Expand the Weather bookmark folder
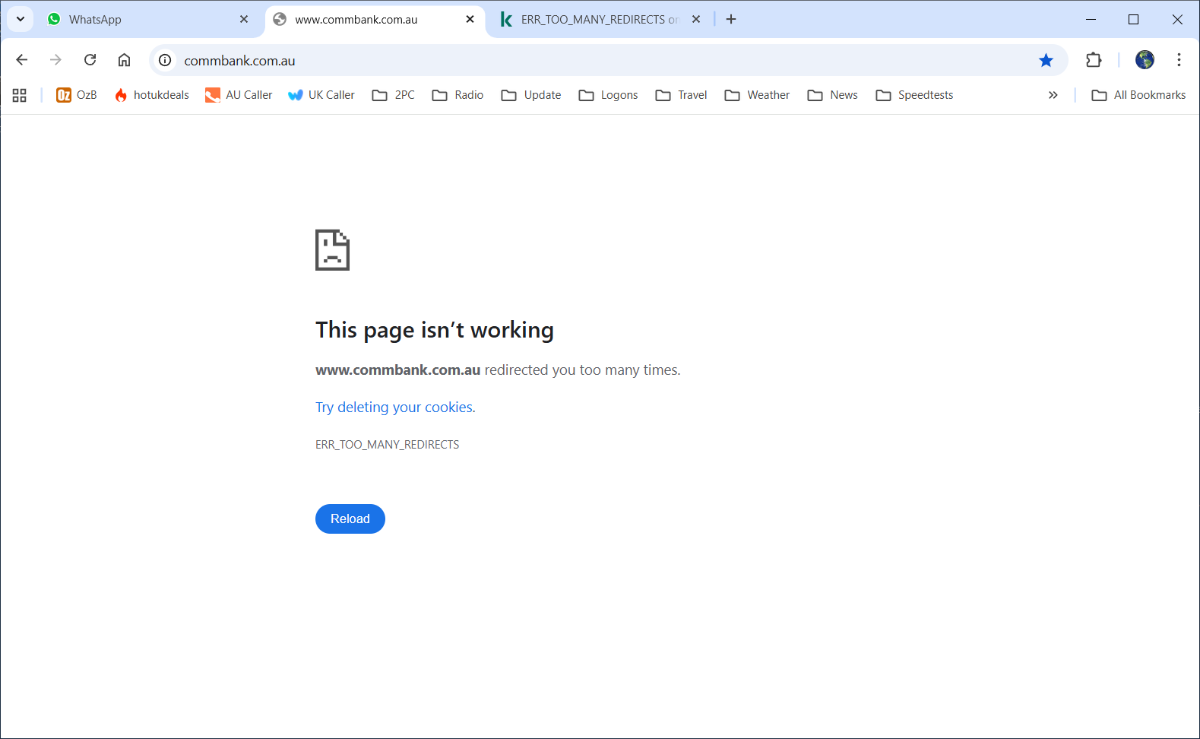1200x739 pixels. pos(756,95)
